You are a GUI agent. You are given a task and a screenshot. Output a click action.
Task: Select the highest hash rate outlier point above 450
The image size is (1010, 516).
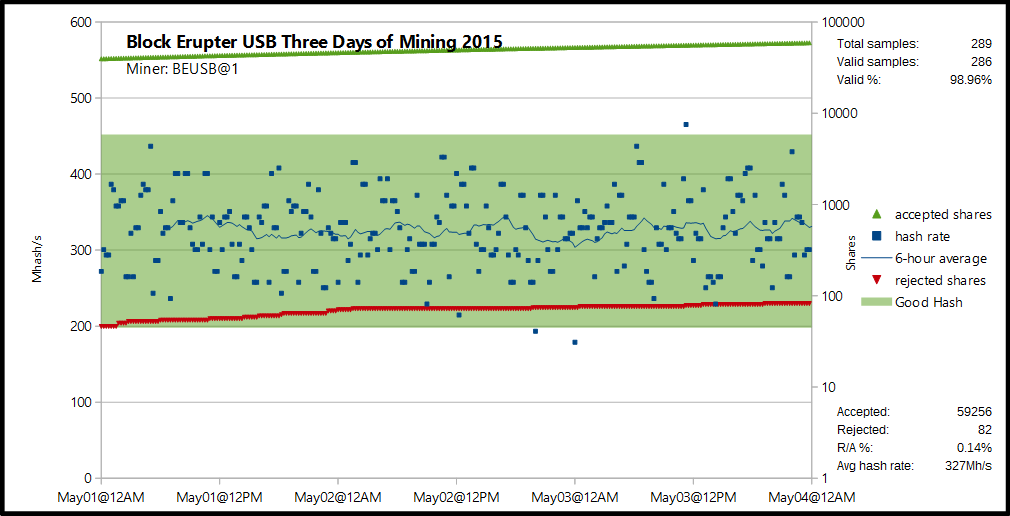(x=686, y=124)
